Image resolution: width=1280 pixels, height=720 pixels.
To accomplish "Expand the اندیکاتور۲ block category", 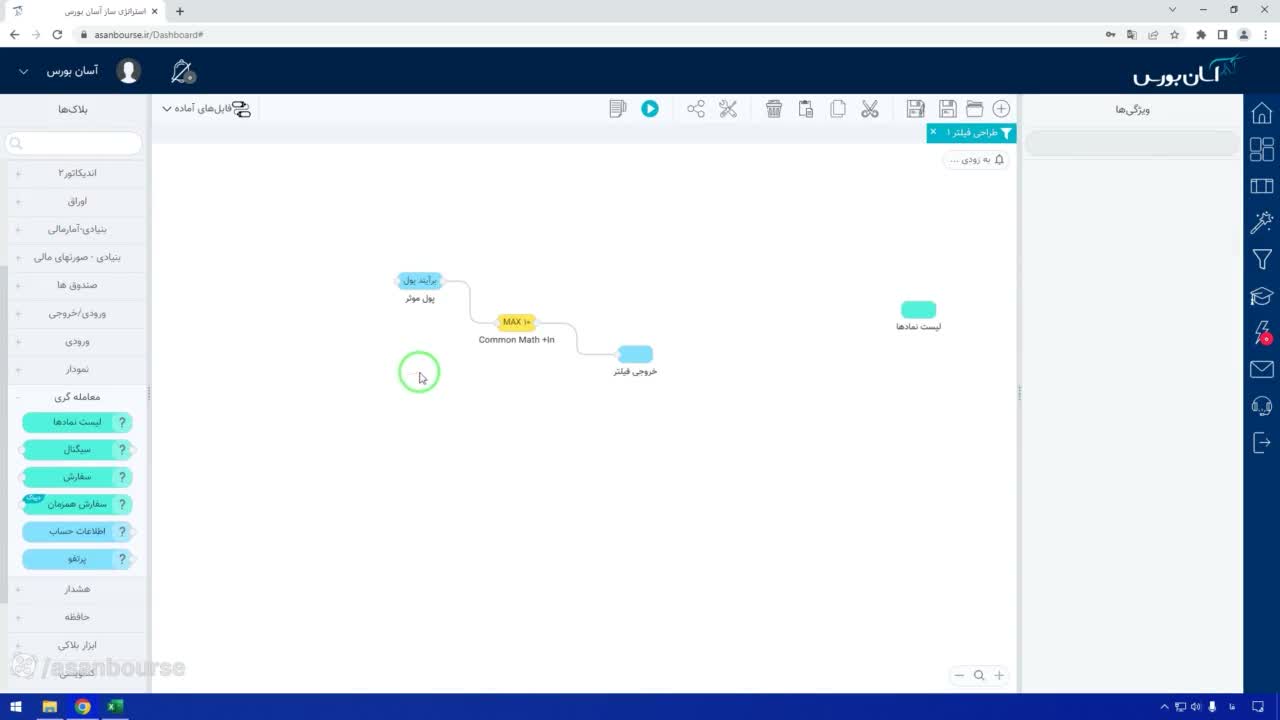I will (77, 173).
